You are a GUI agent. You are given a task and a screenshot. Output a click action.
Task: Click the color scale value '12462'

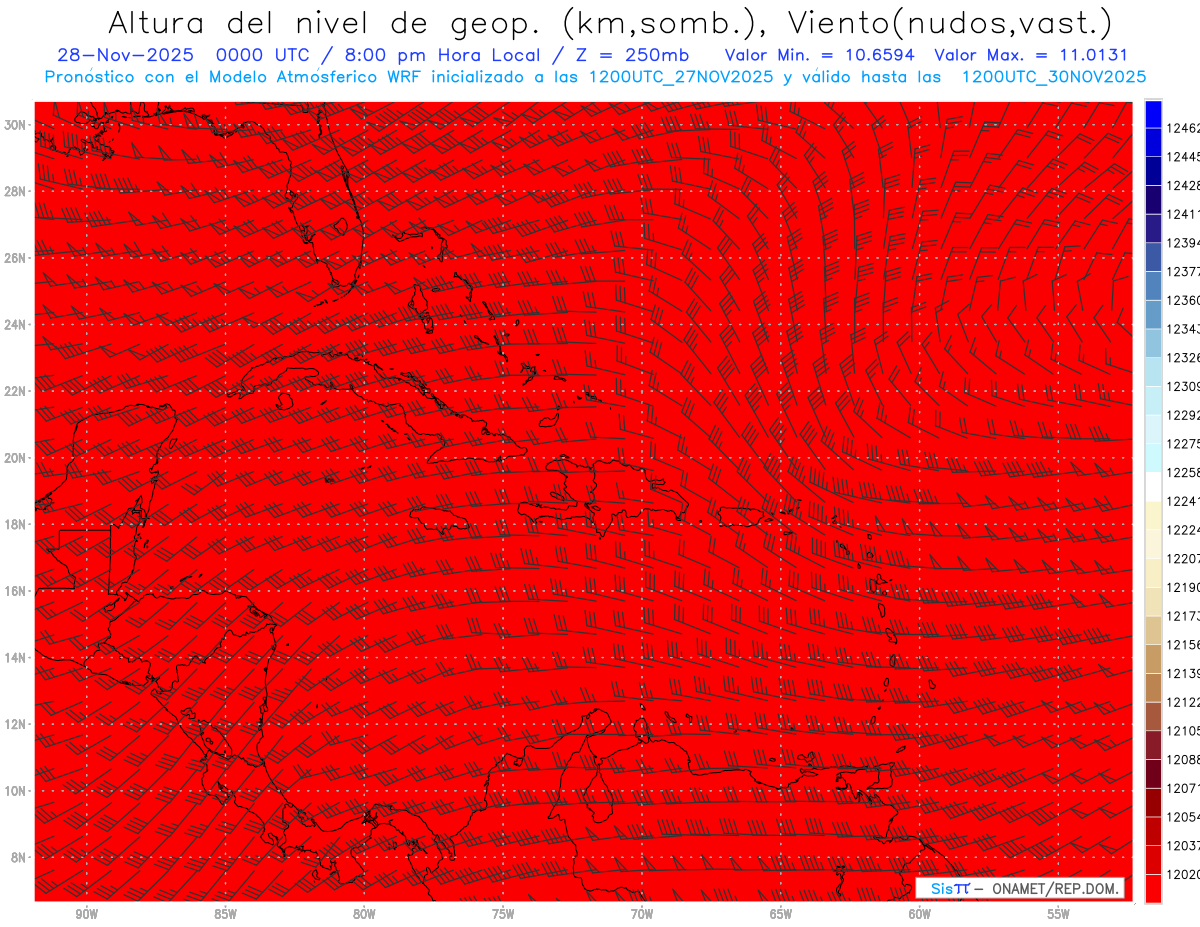coord(1183,128)
